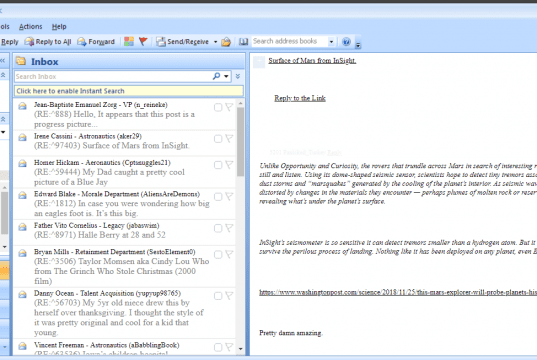Click the Reply to All toolbar button
The width and height of the screenshot is (537, 360).
48,42
